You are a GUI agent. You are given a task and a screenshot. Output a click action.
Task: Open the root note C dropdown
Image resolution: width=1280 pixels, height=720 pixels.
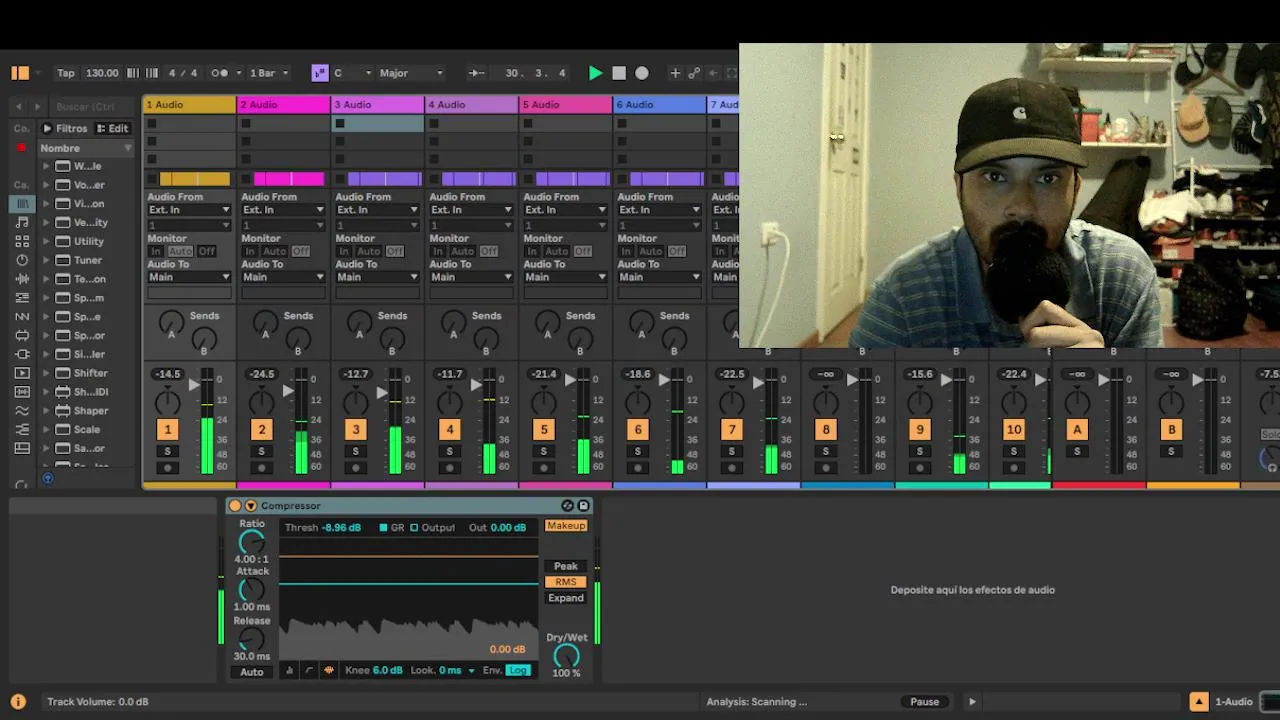353,73
